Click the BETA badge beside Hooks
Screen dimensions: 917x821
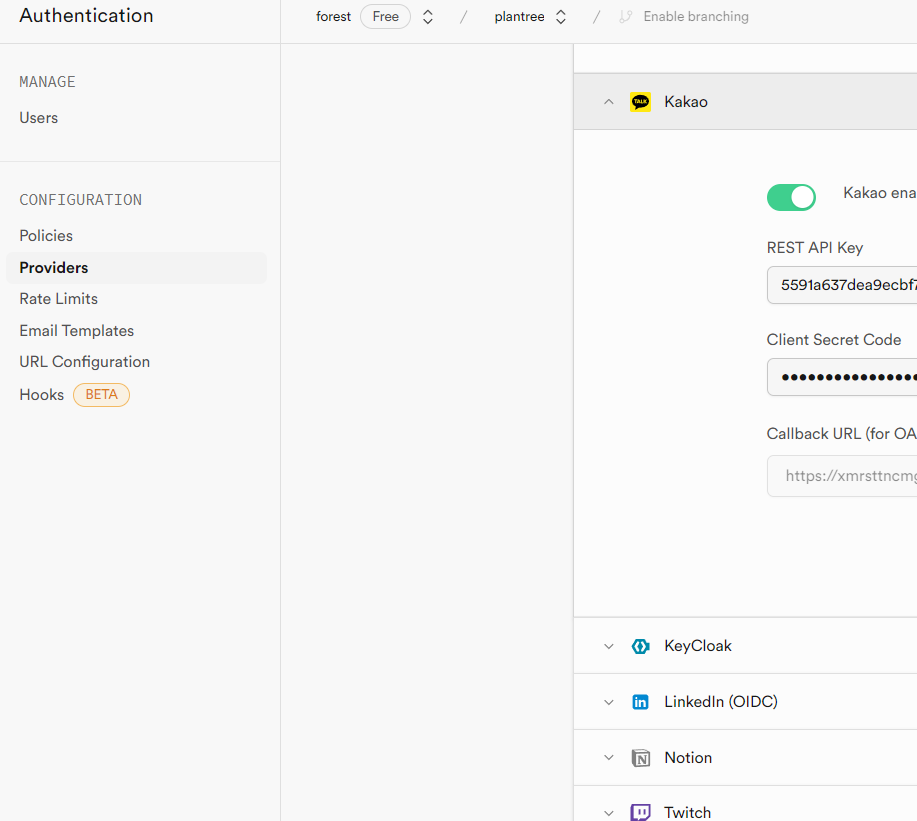pyautogui.click(x=101, y=395)
